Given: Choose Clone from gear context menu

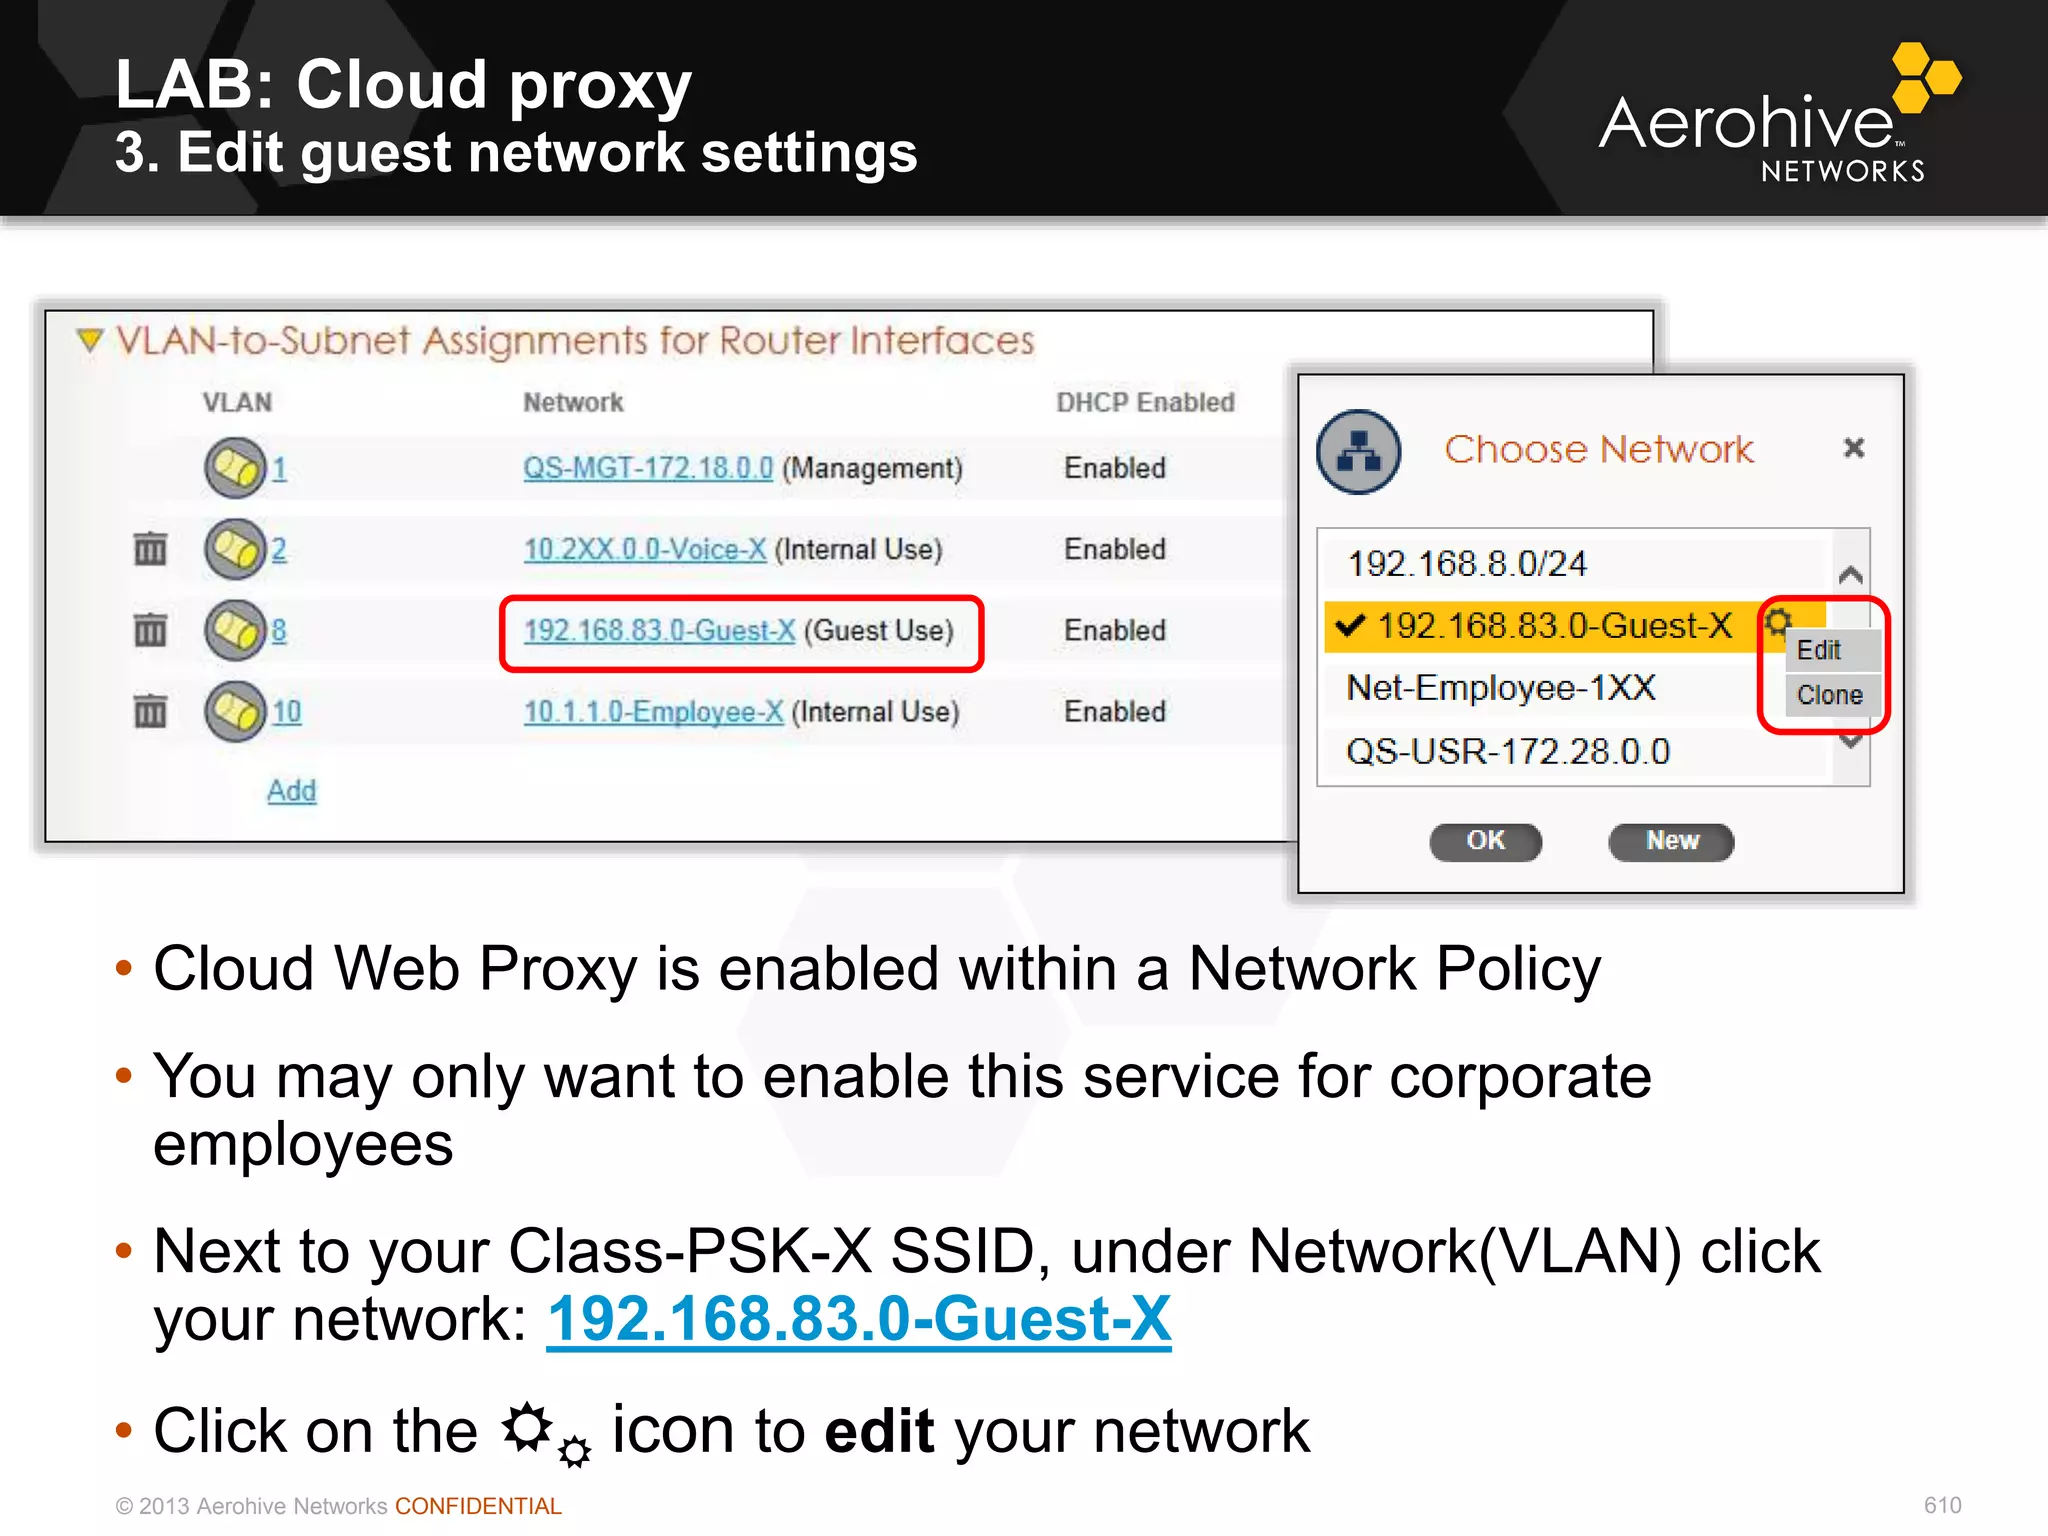Looking at the screenshot, I should pyautogui.click(x=1832, y=695).
